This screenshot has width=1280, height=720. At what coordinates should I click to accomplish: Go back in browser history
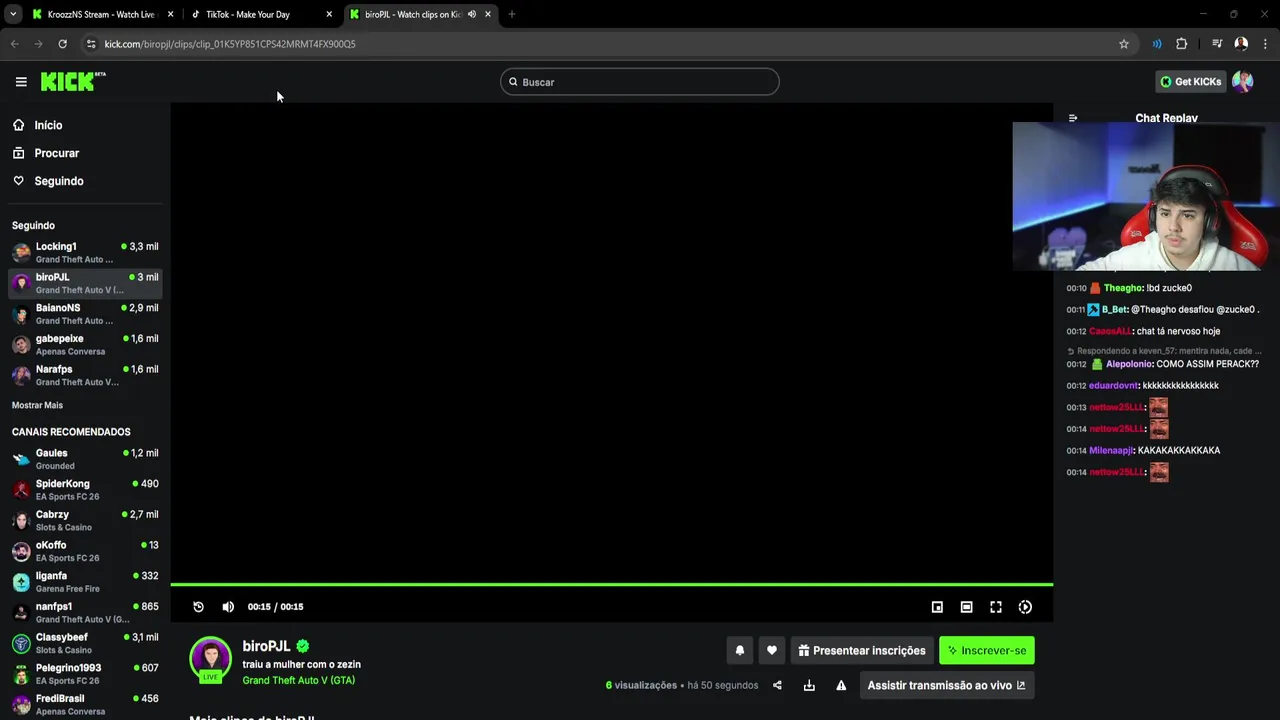(14, 44)
